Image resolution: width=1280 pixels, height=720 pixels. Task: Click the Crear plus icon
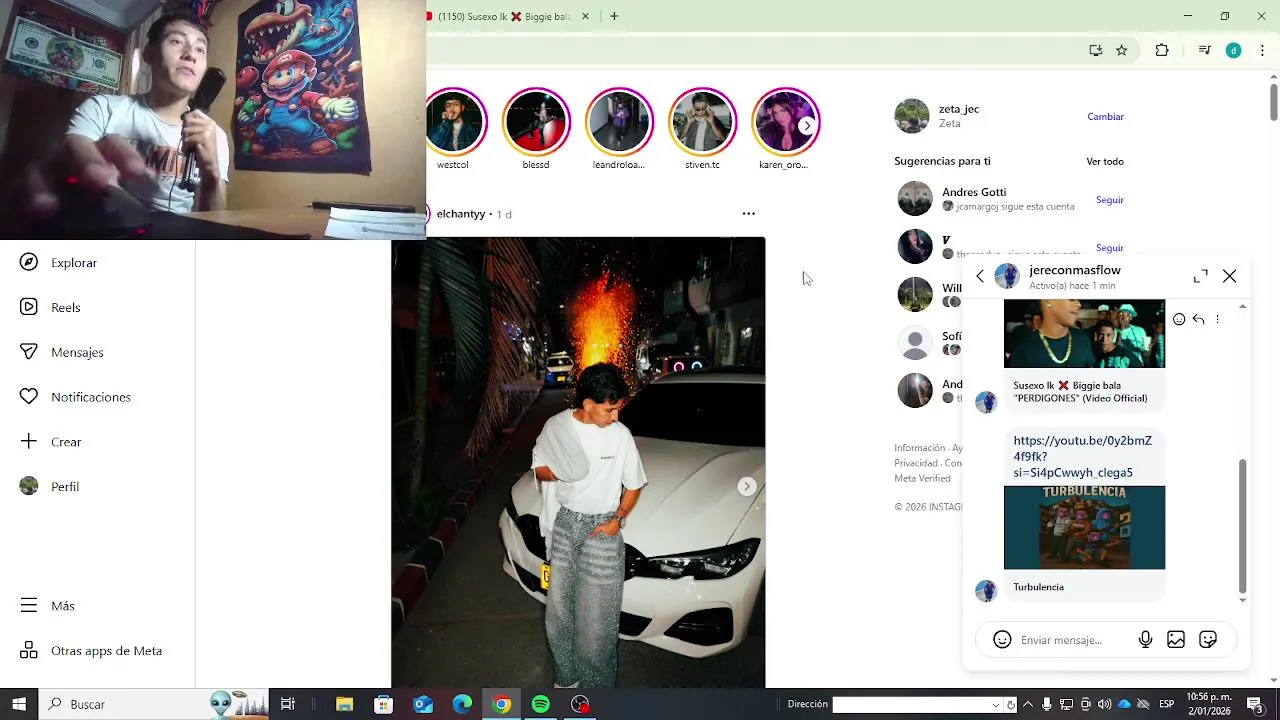29,442
